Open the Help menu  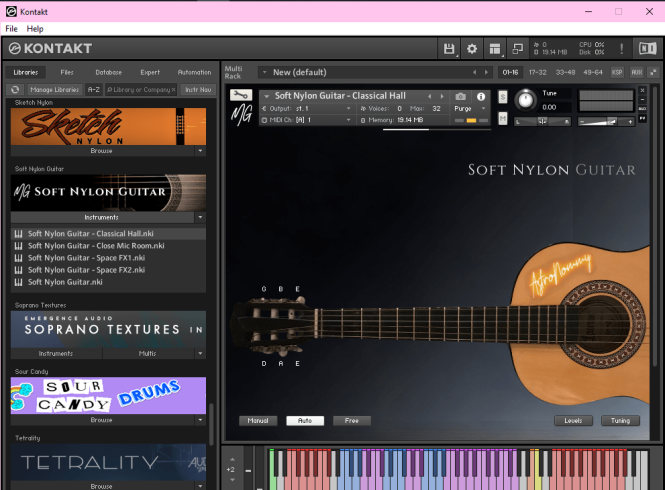[35, 29]
